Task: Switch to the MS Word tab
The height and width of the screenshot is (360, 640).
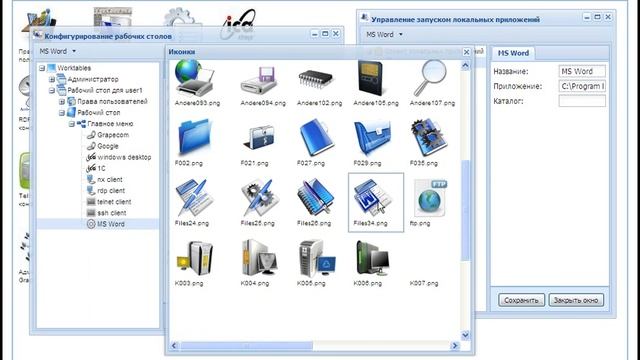Action: tap(513, 53)
